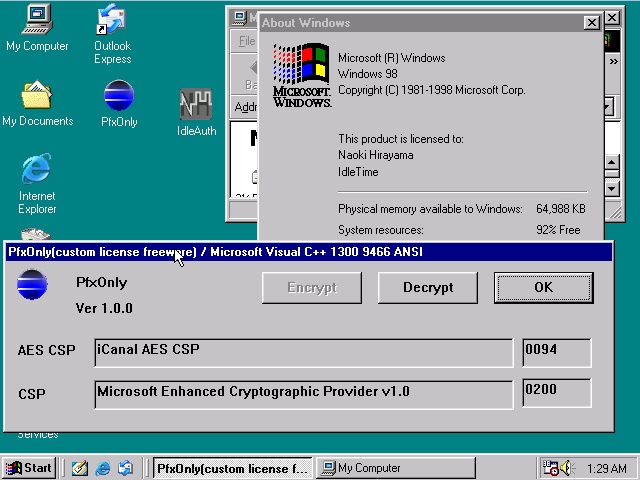Image resolution: width=640 pixels, height=480 pixels.
Task: Click scrollbar down arrow in My Computer window
Action: pos(611,189)
